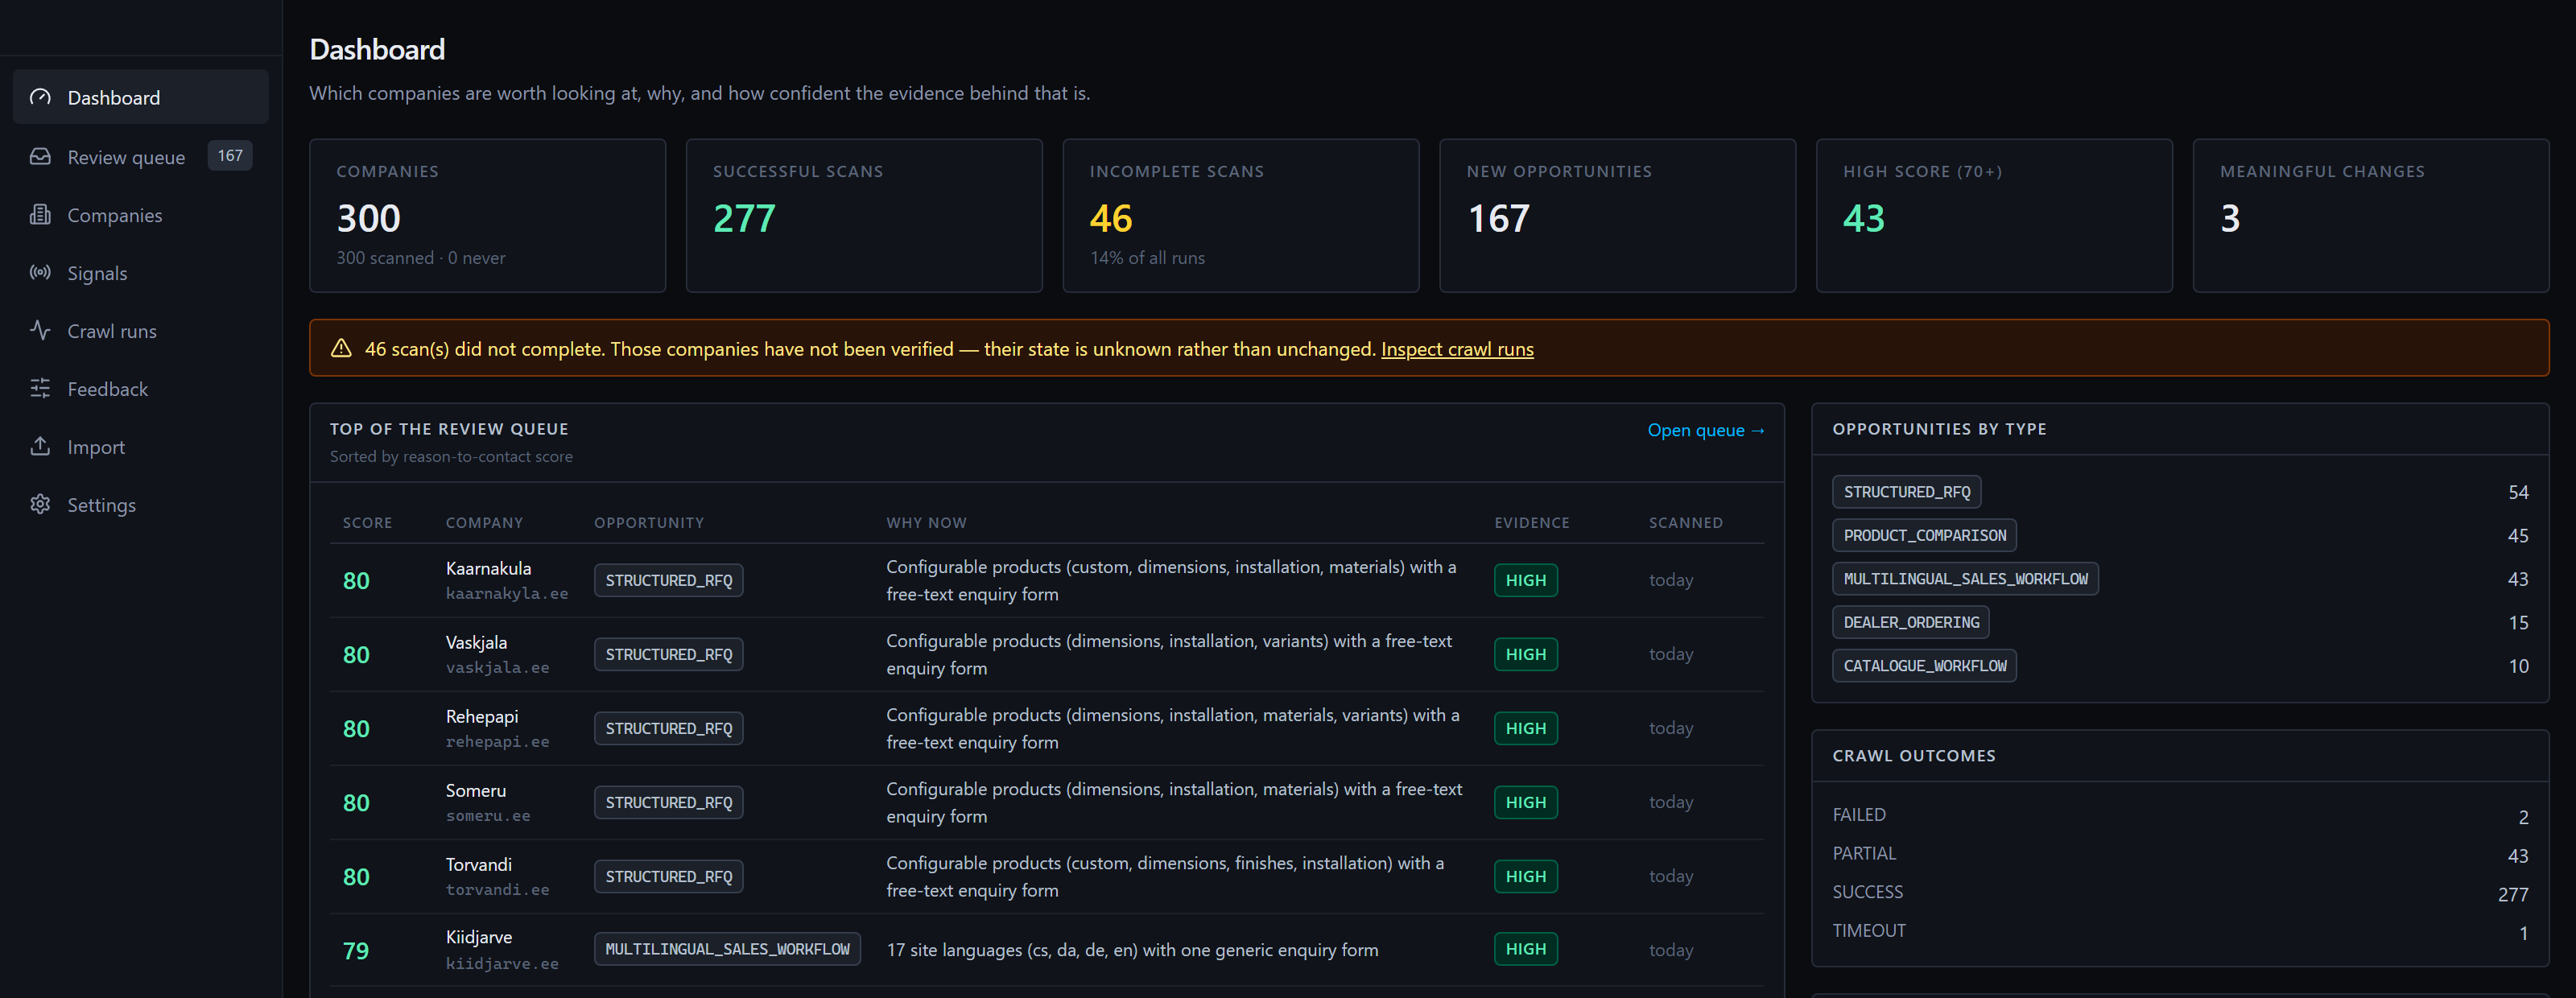Click the 167 badge on Review queue

tap(230, 155)
